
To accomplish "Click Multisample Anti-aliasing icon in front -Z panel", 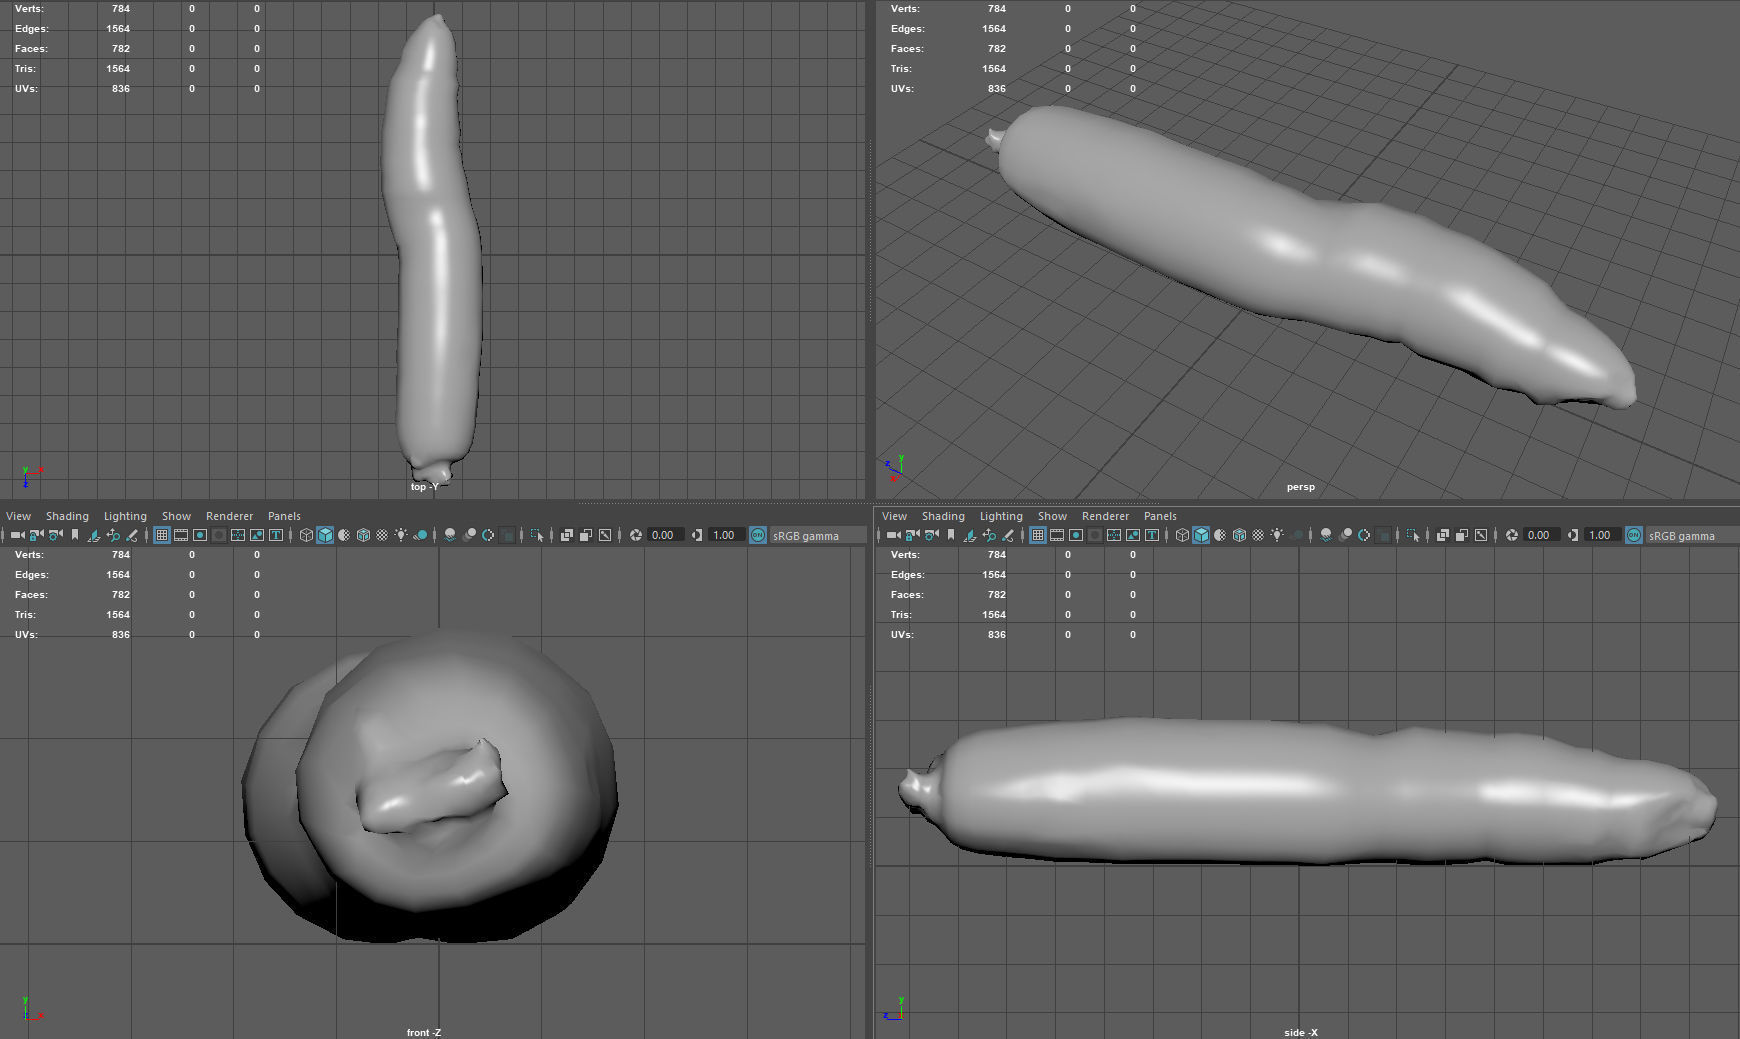I will (488, 535).
